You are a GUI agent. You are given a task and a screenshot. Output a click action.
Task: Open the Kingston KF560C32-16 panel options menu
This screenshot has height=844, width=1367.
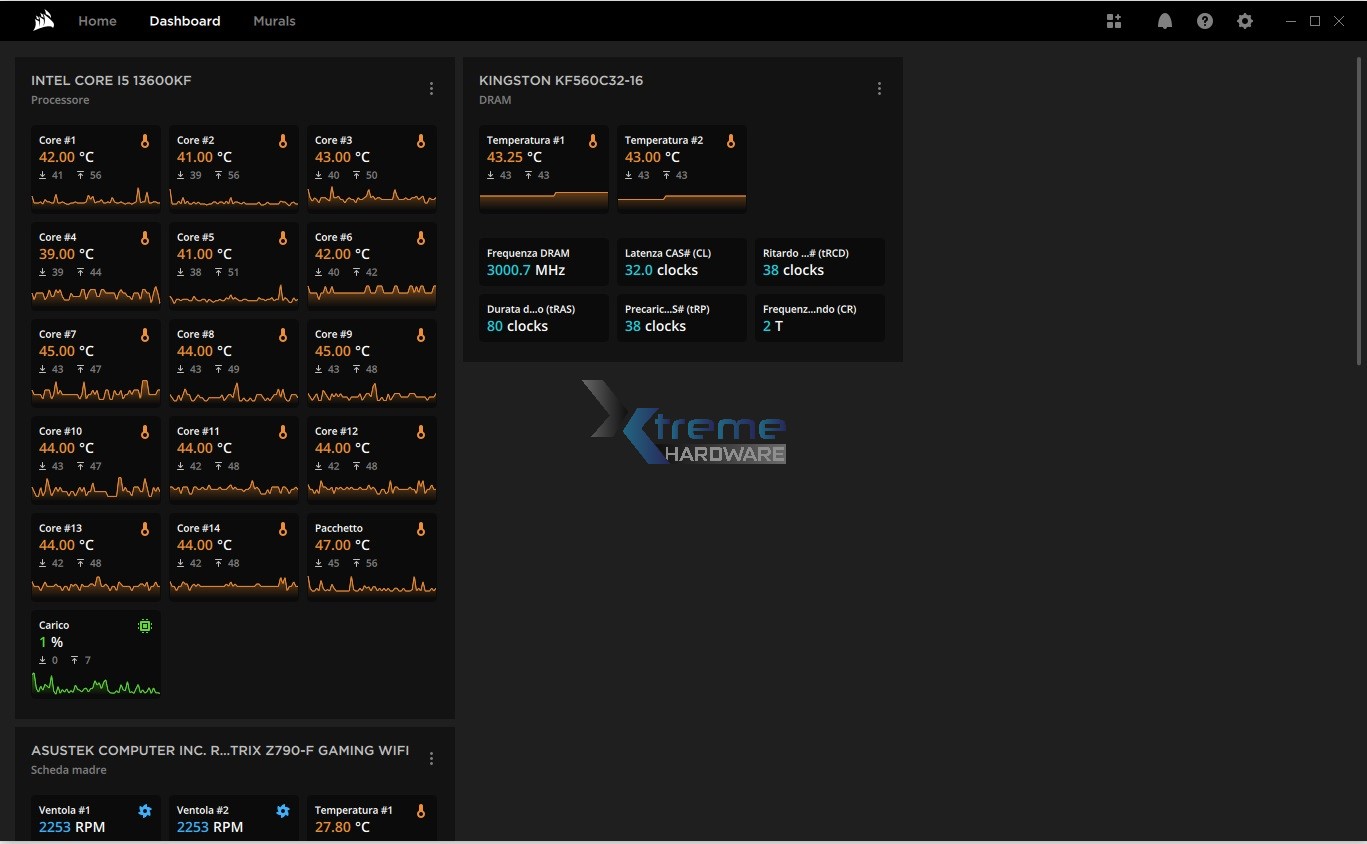click(879, 89)
